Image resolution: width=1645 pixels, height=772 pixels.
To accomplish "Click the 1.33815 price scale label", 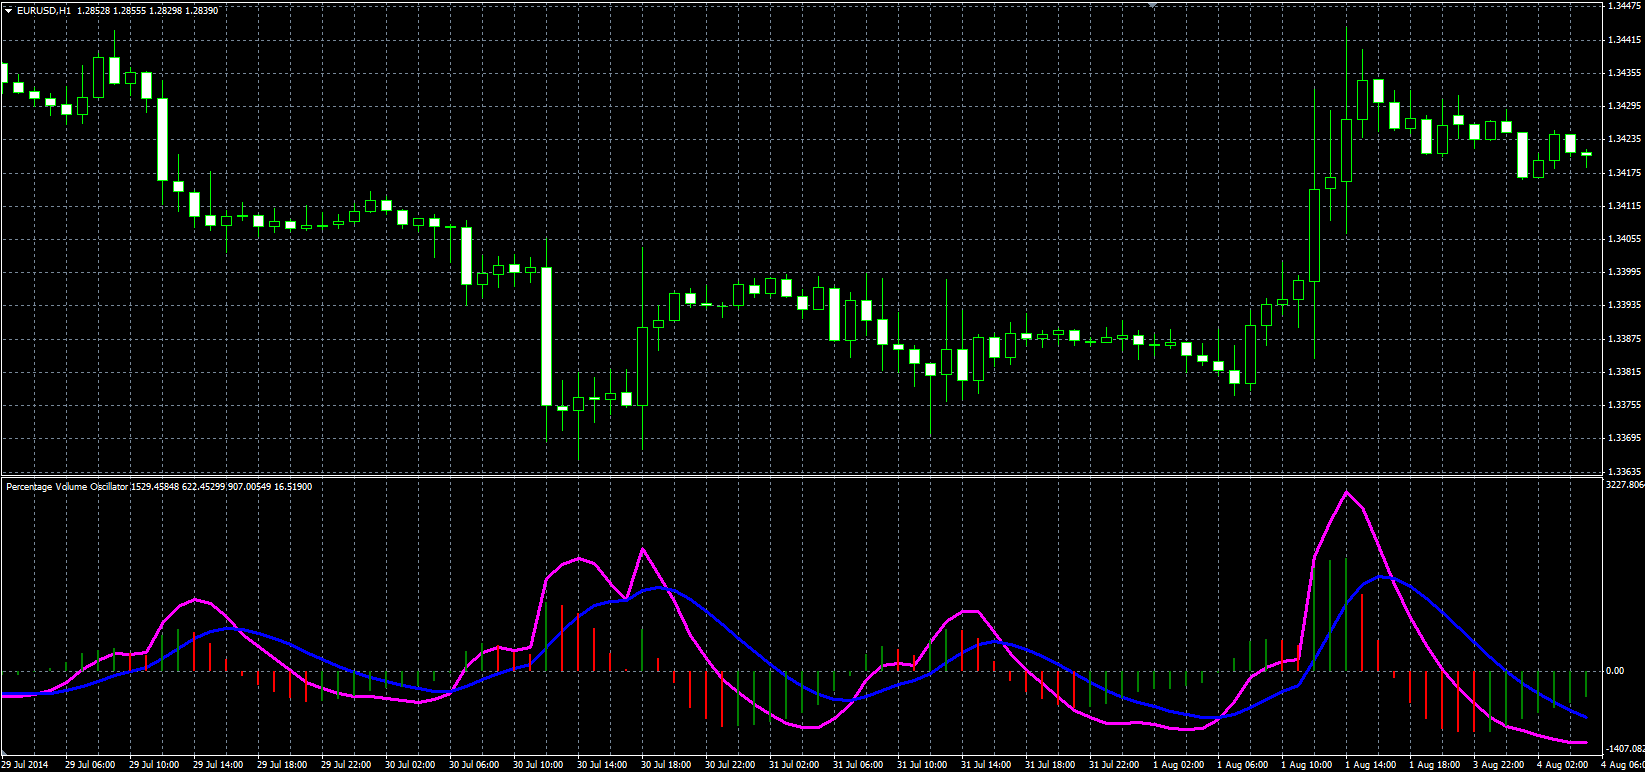I will [x=1624, y=372].
